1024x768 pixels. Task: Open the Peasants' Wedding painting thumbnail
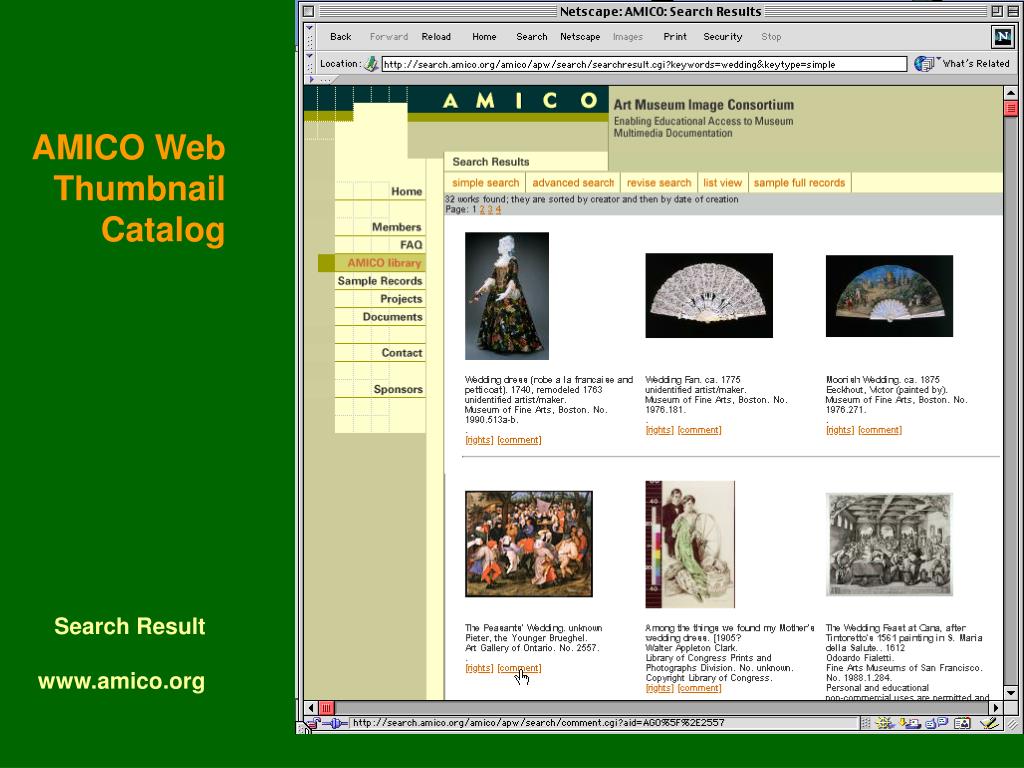pos(529,544)
